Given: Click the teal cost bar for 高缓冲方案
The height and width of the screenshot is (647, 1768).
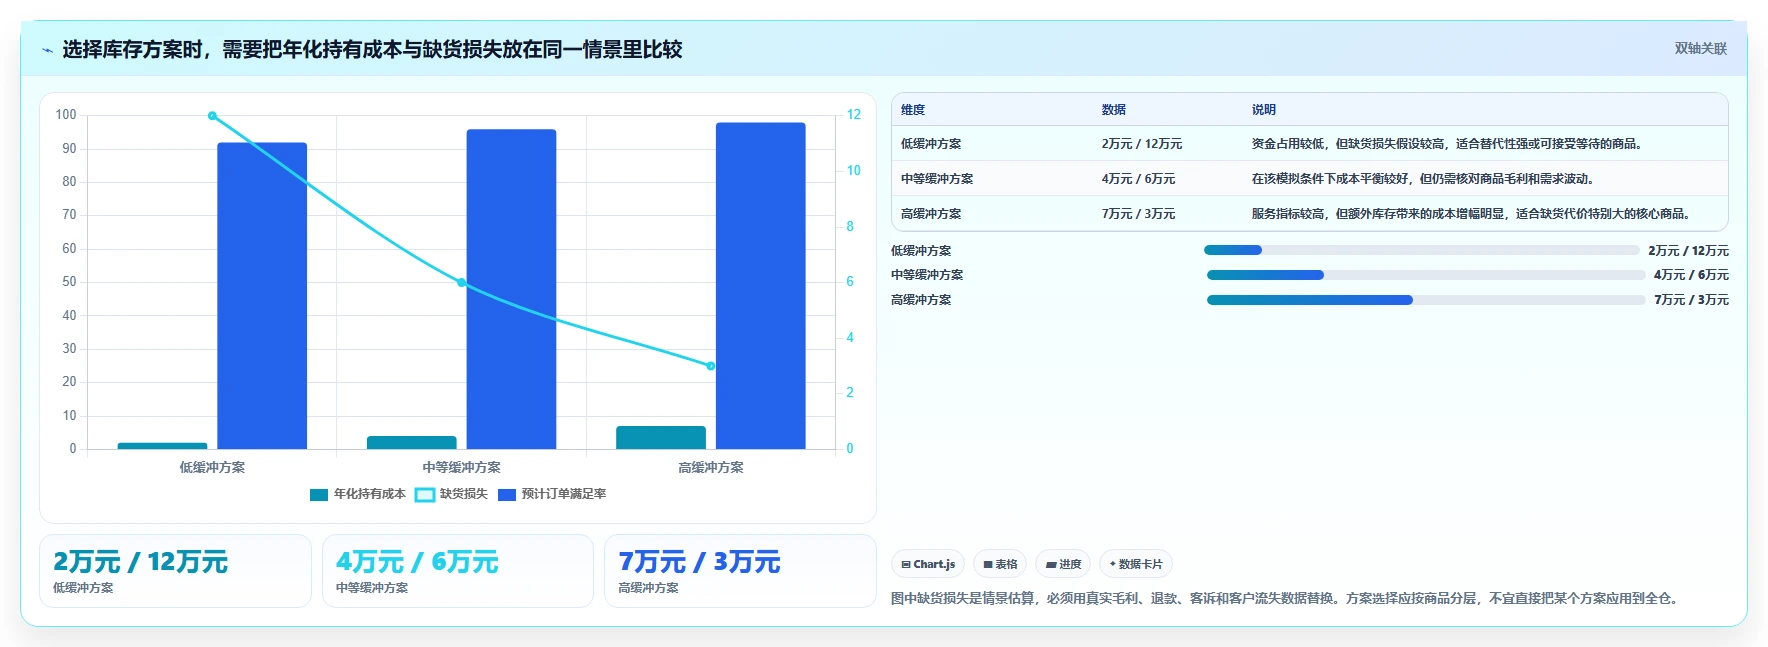Looking at the screenshot, I should 661,437.
